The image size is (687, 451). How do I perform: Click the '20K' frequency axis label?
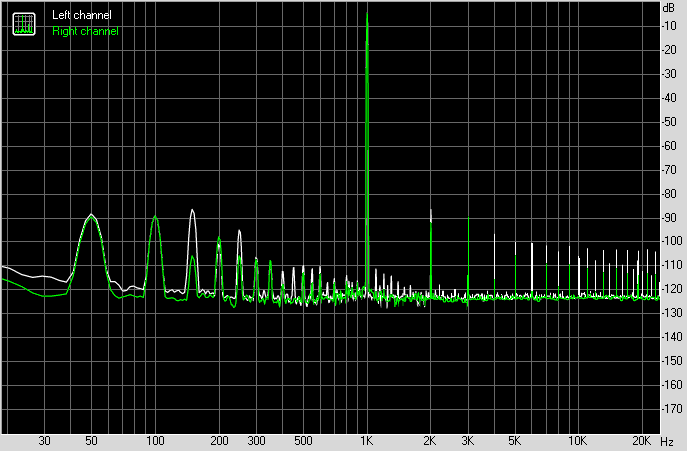point(641,441)
